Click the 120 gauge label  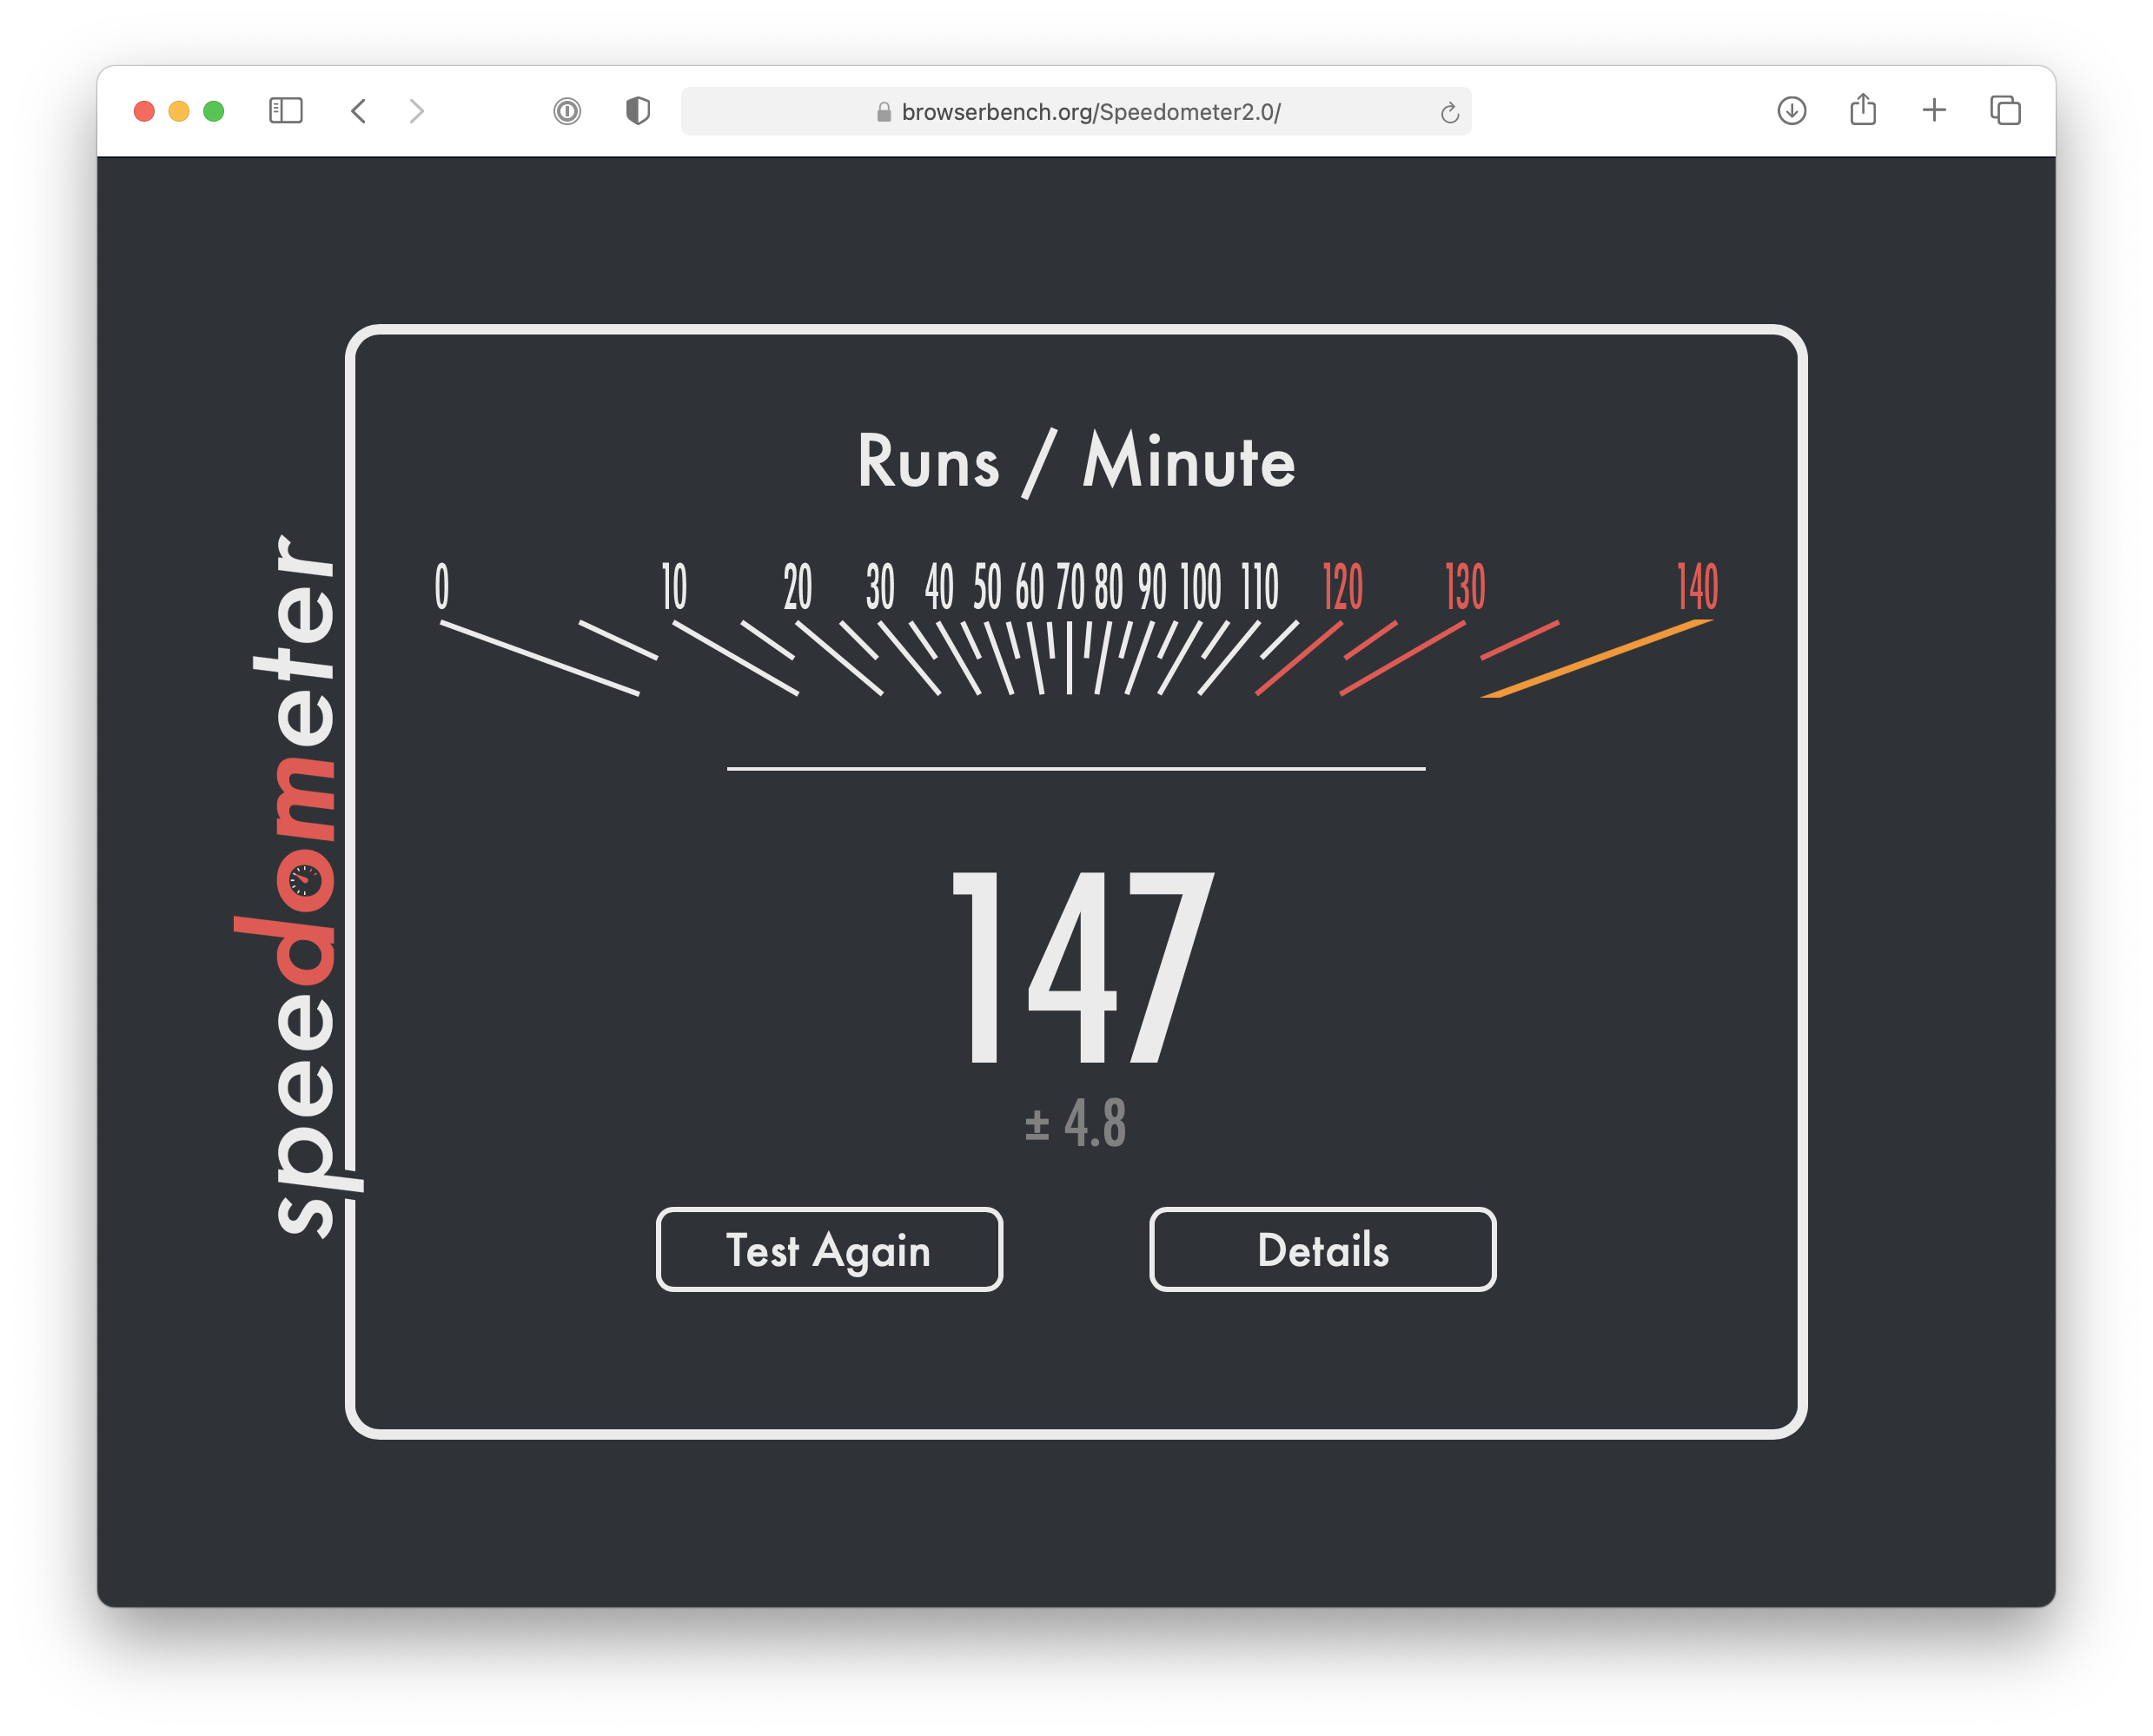click(x=1342, y=587)
